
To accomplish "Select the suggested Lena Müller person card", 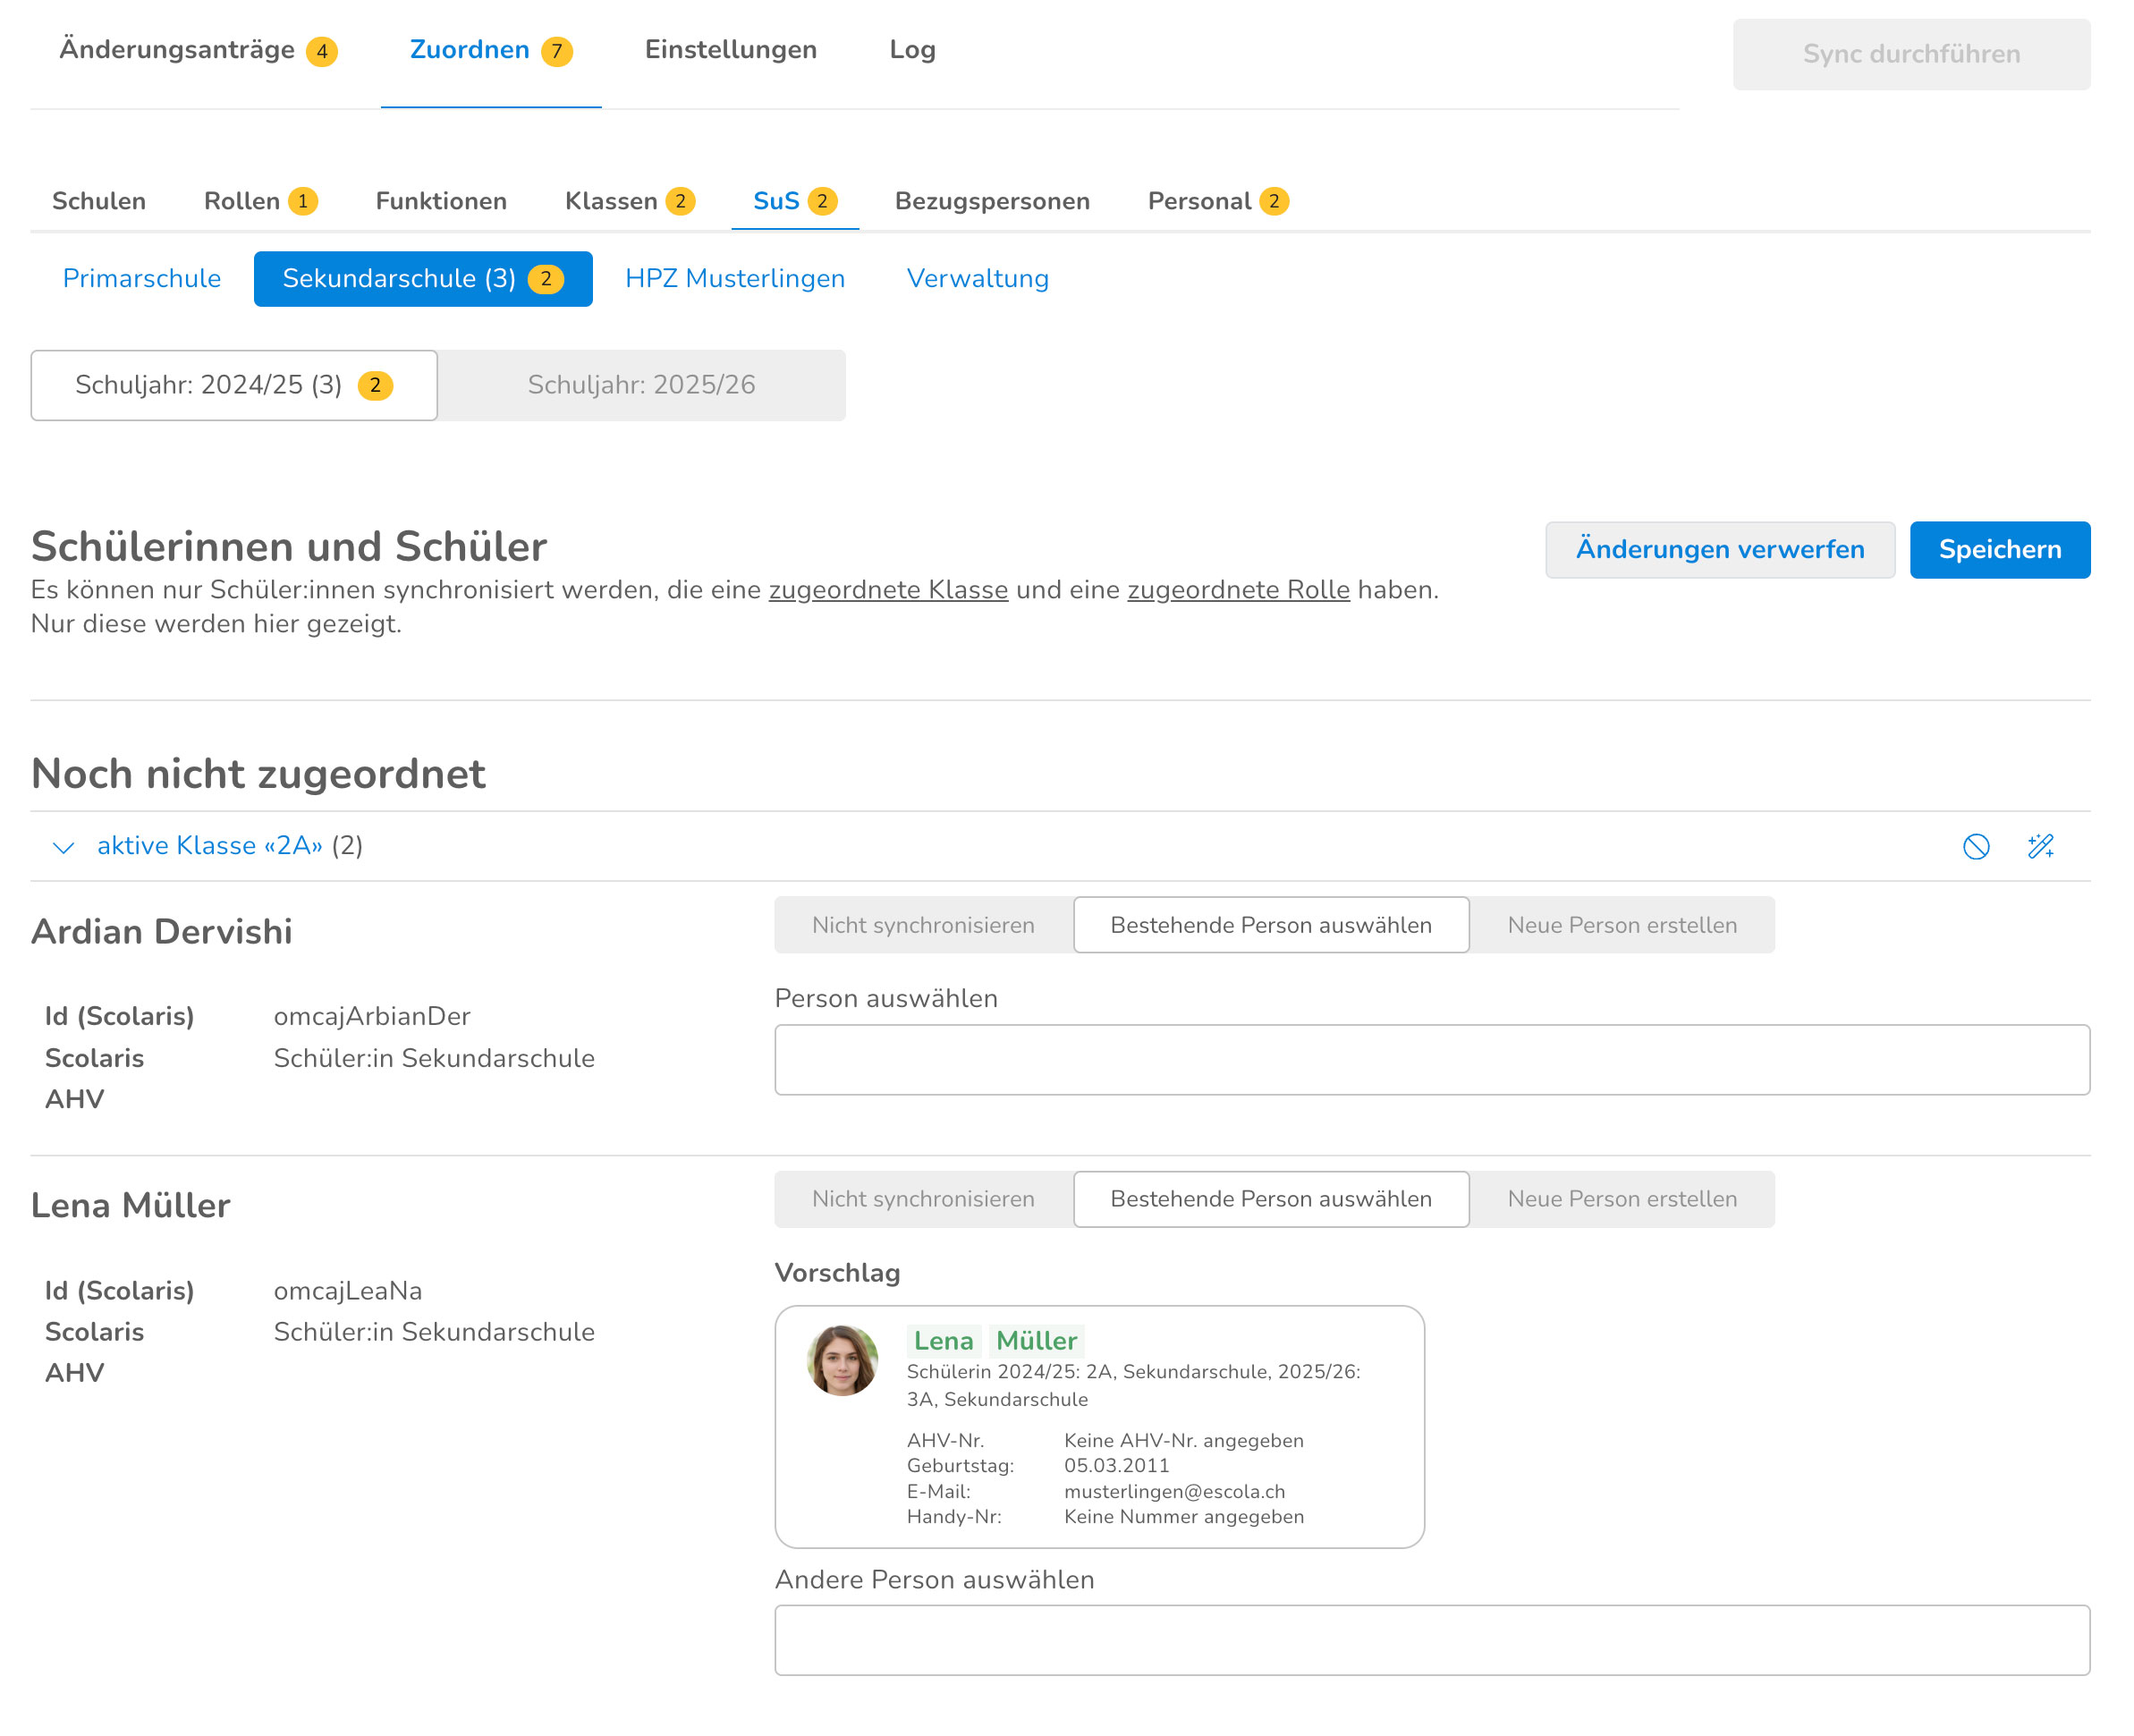I will [1098, 1426].
